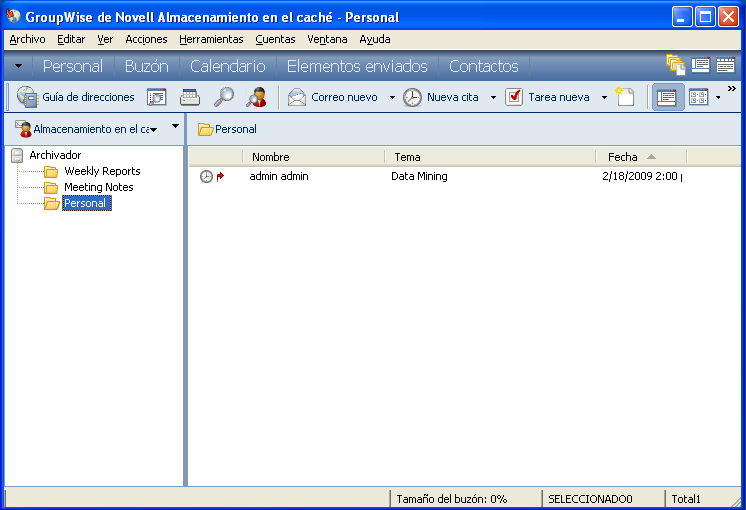Select the admin admin sender name
Screen dimensions: 746x510
(279, 176)
